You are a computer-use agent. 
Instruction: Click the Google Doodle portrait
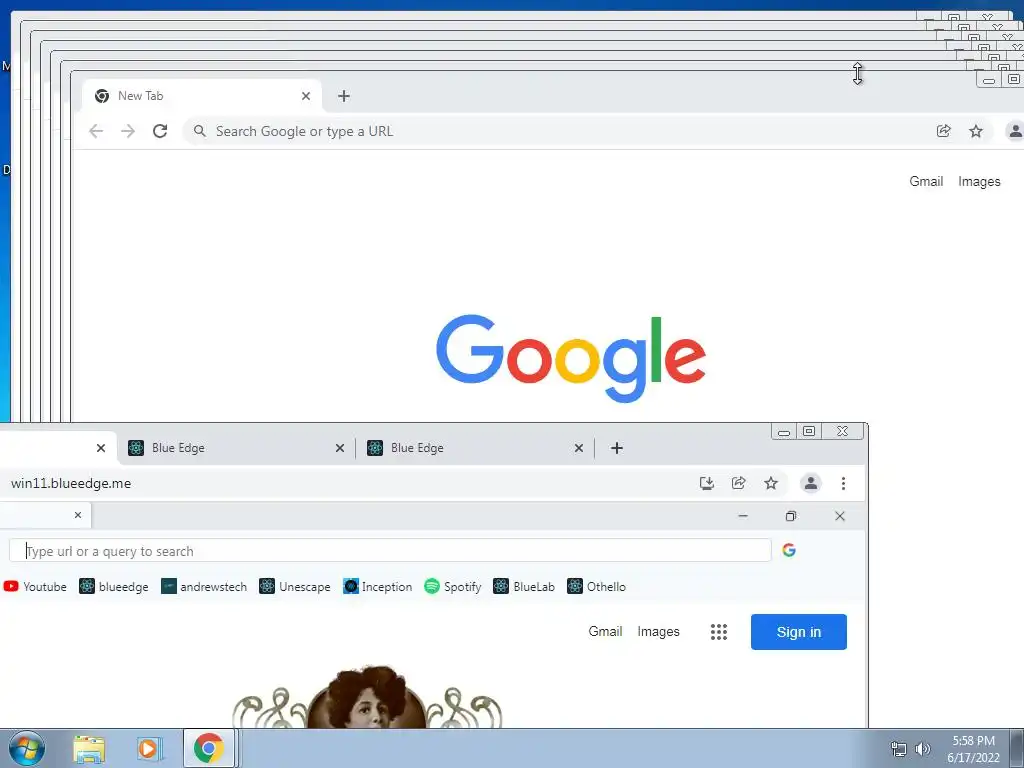pyautogui.click(x=367, y=697)
